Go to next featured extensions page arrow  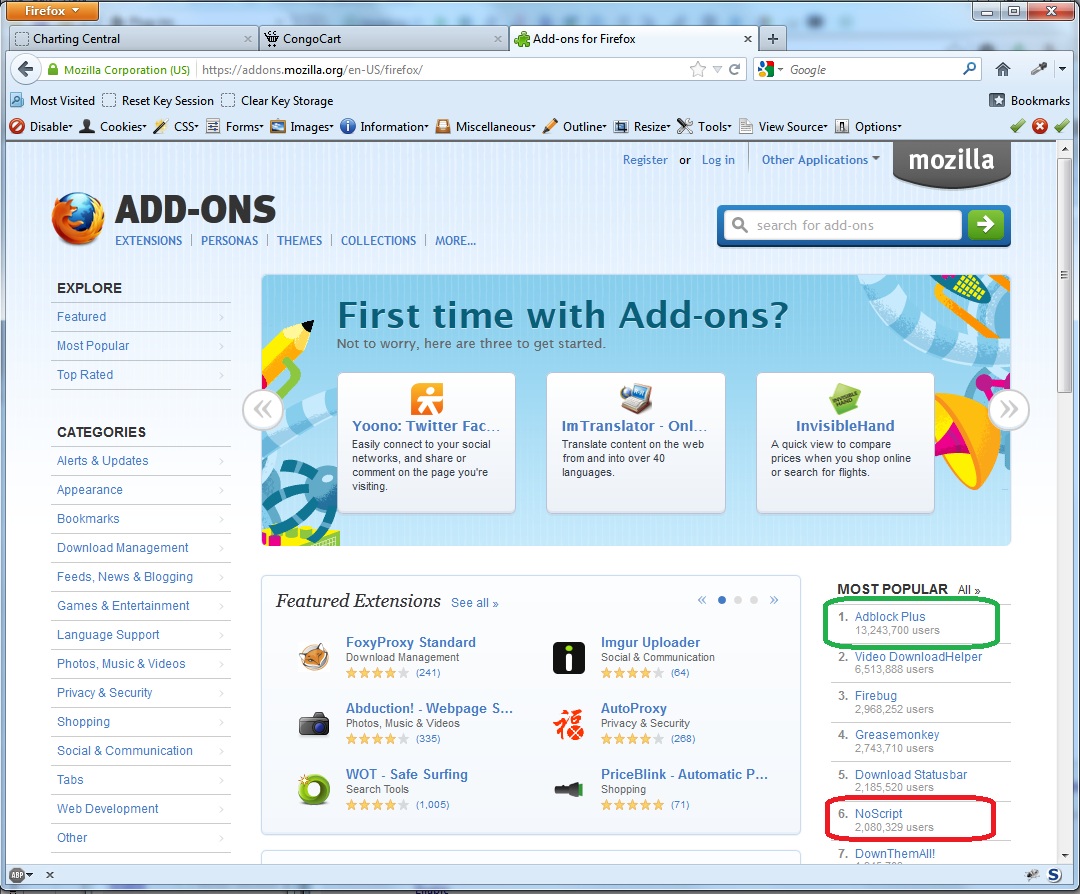pyautogui.click(x=773, y=600)
